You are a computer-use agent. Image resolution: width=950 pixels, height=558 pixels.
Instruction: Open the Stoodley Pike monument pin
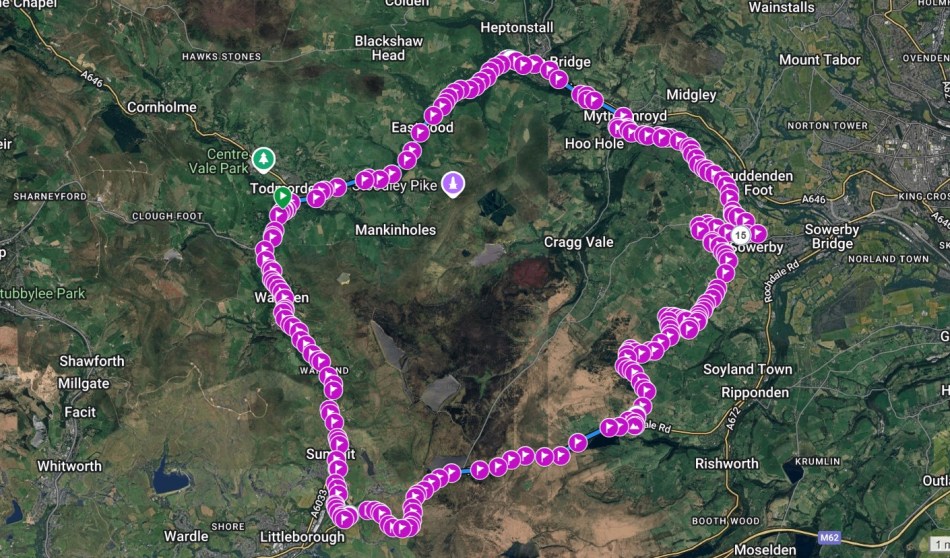tap(453, 184)
